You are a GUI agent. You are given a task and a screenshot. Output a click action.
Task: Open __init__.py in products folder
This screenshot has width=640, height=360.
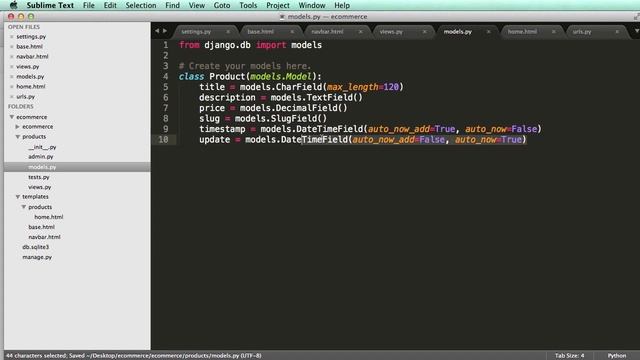pos(42,147)
